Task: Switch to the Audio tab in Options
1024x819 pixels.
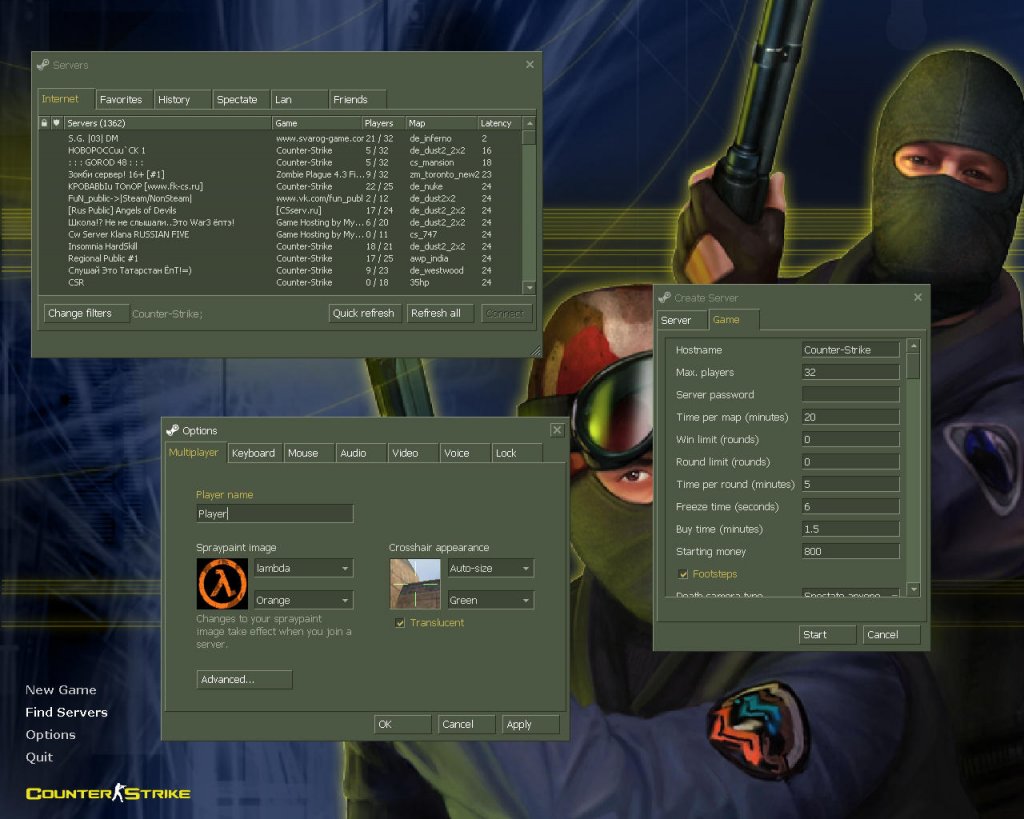Action: point(361,453)
